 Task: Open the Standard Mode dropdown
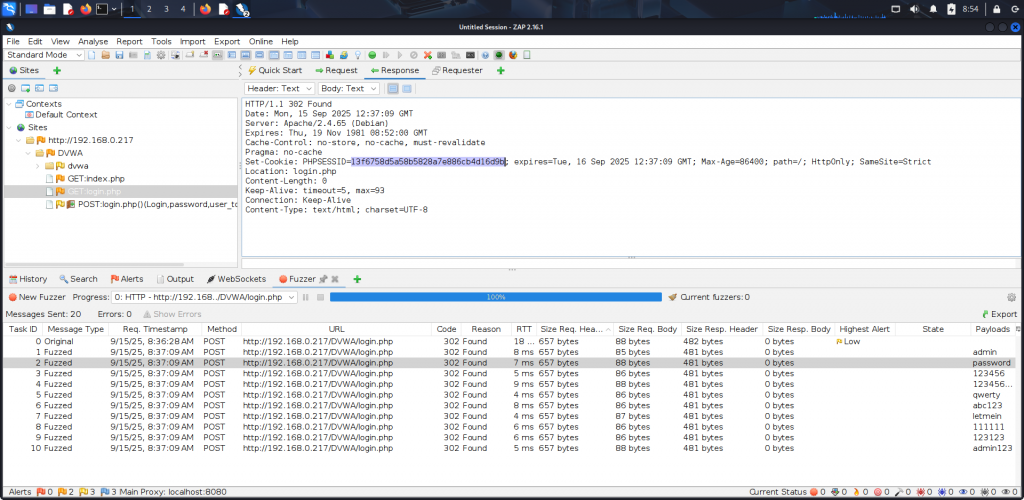[x=44, y=55]
